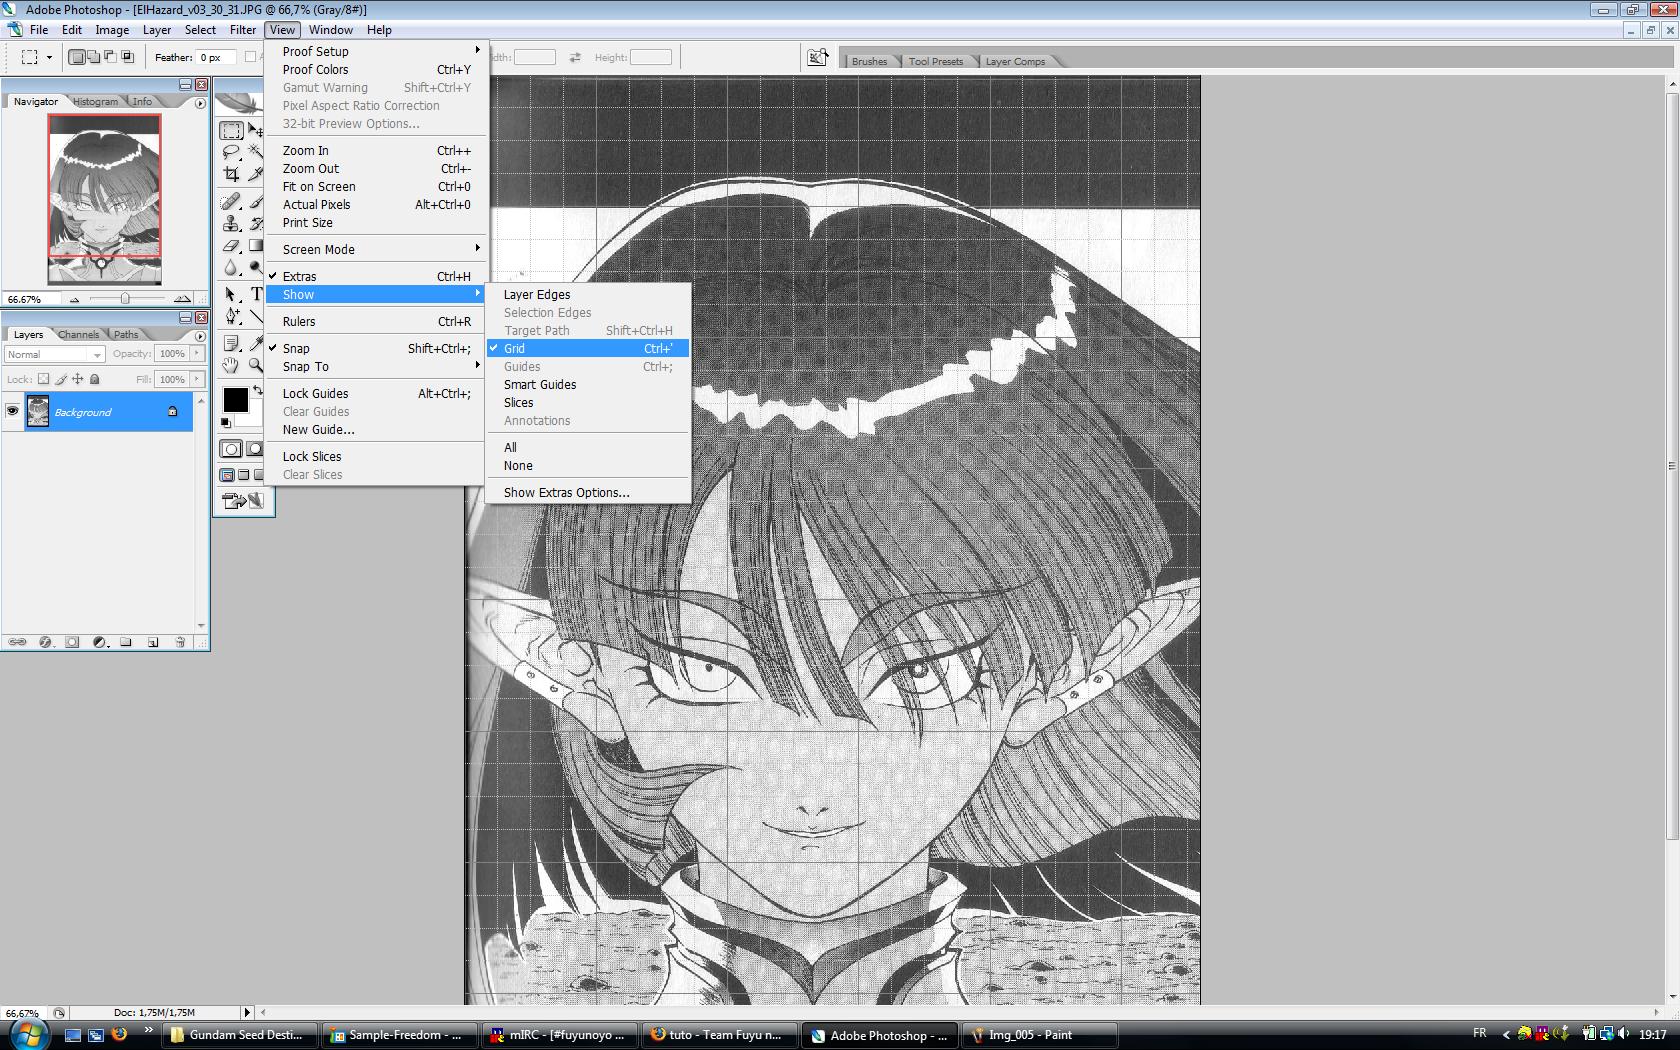1680x1050 pixels.
Task: Select the Lasso tool
Action: coord(231,152)
